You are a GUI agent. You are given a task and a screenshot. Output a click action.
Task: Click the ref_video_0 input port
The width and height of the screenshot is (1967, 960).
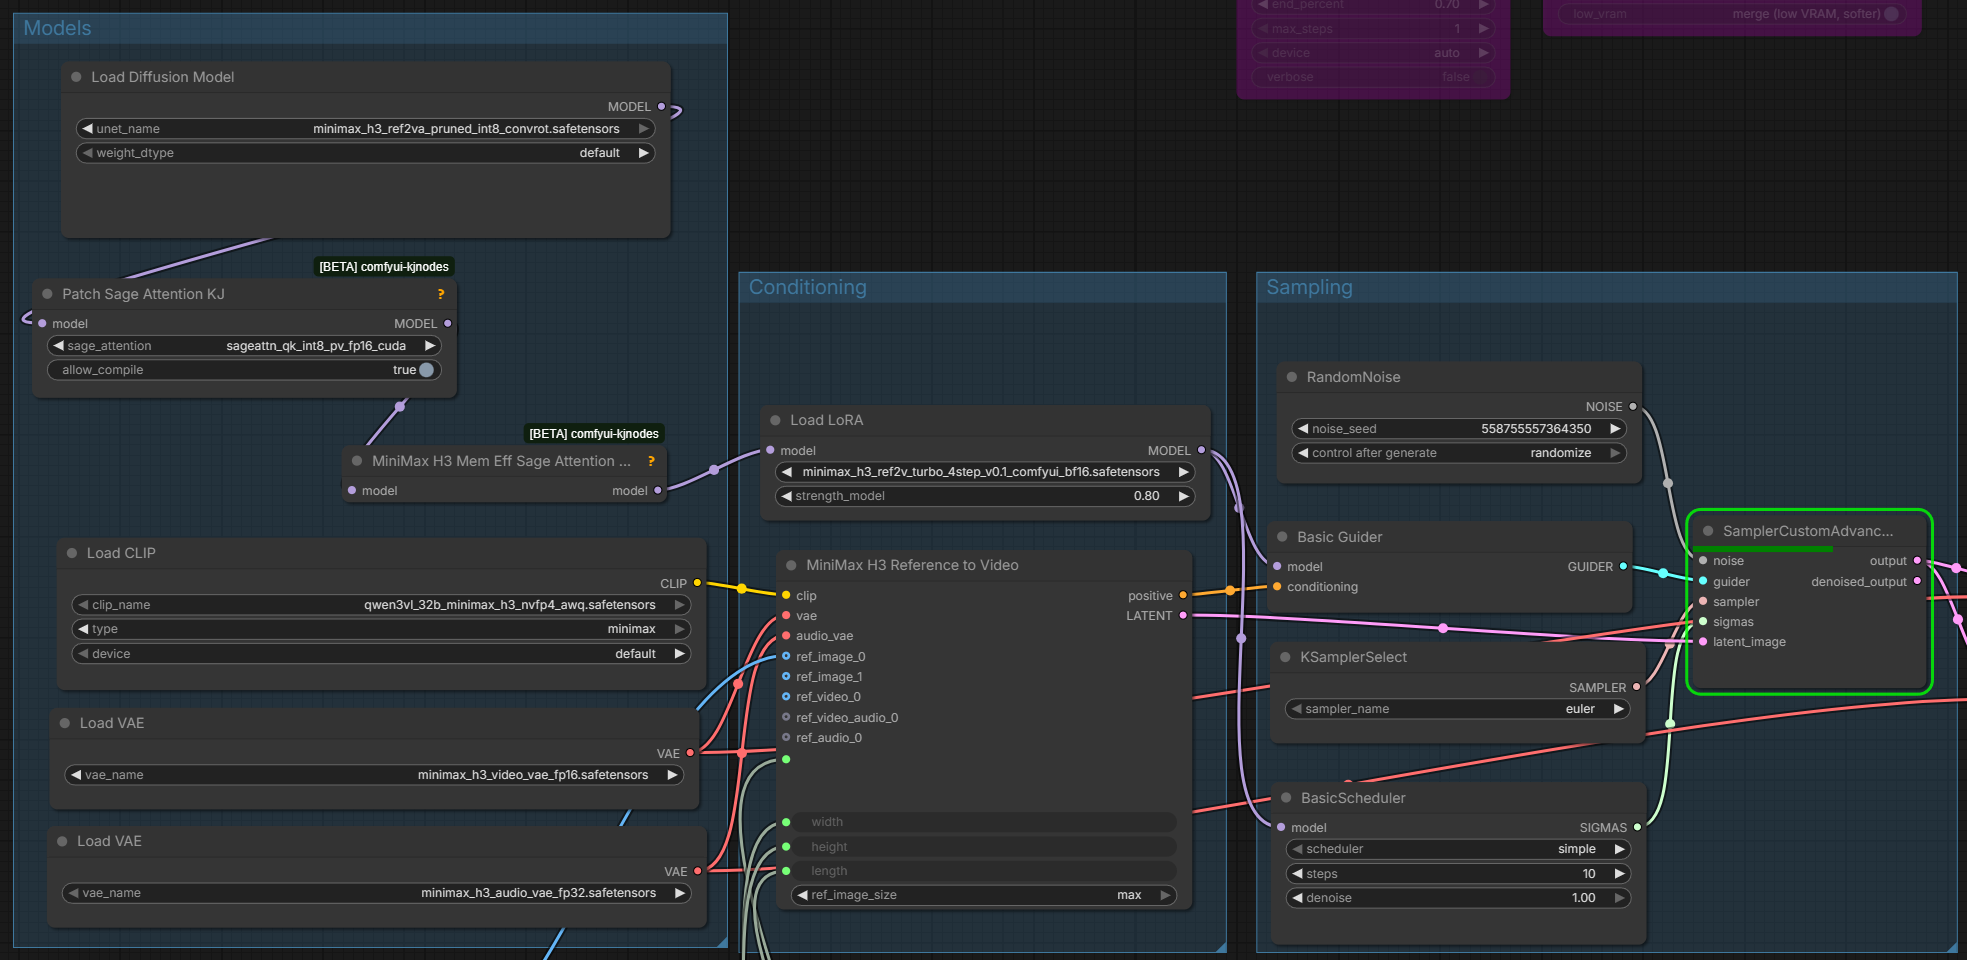[x=786, y=696]
